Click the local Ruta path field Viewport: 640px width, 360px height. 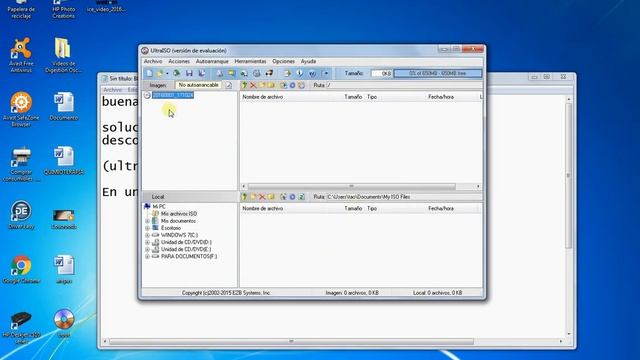pos(403,197)
